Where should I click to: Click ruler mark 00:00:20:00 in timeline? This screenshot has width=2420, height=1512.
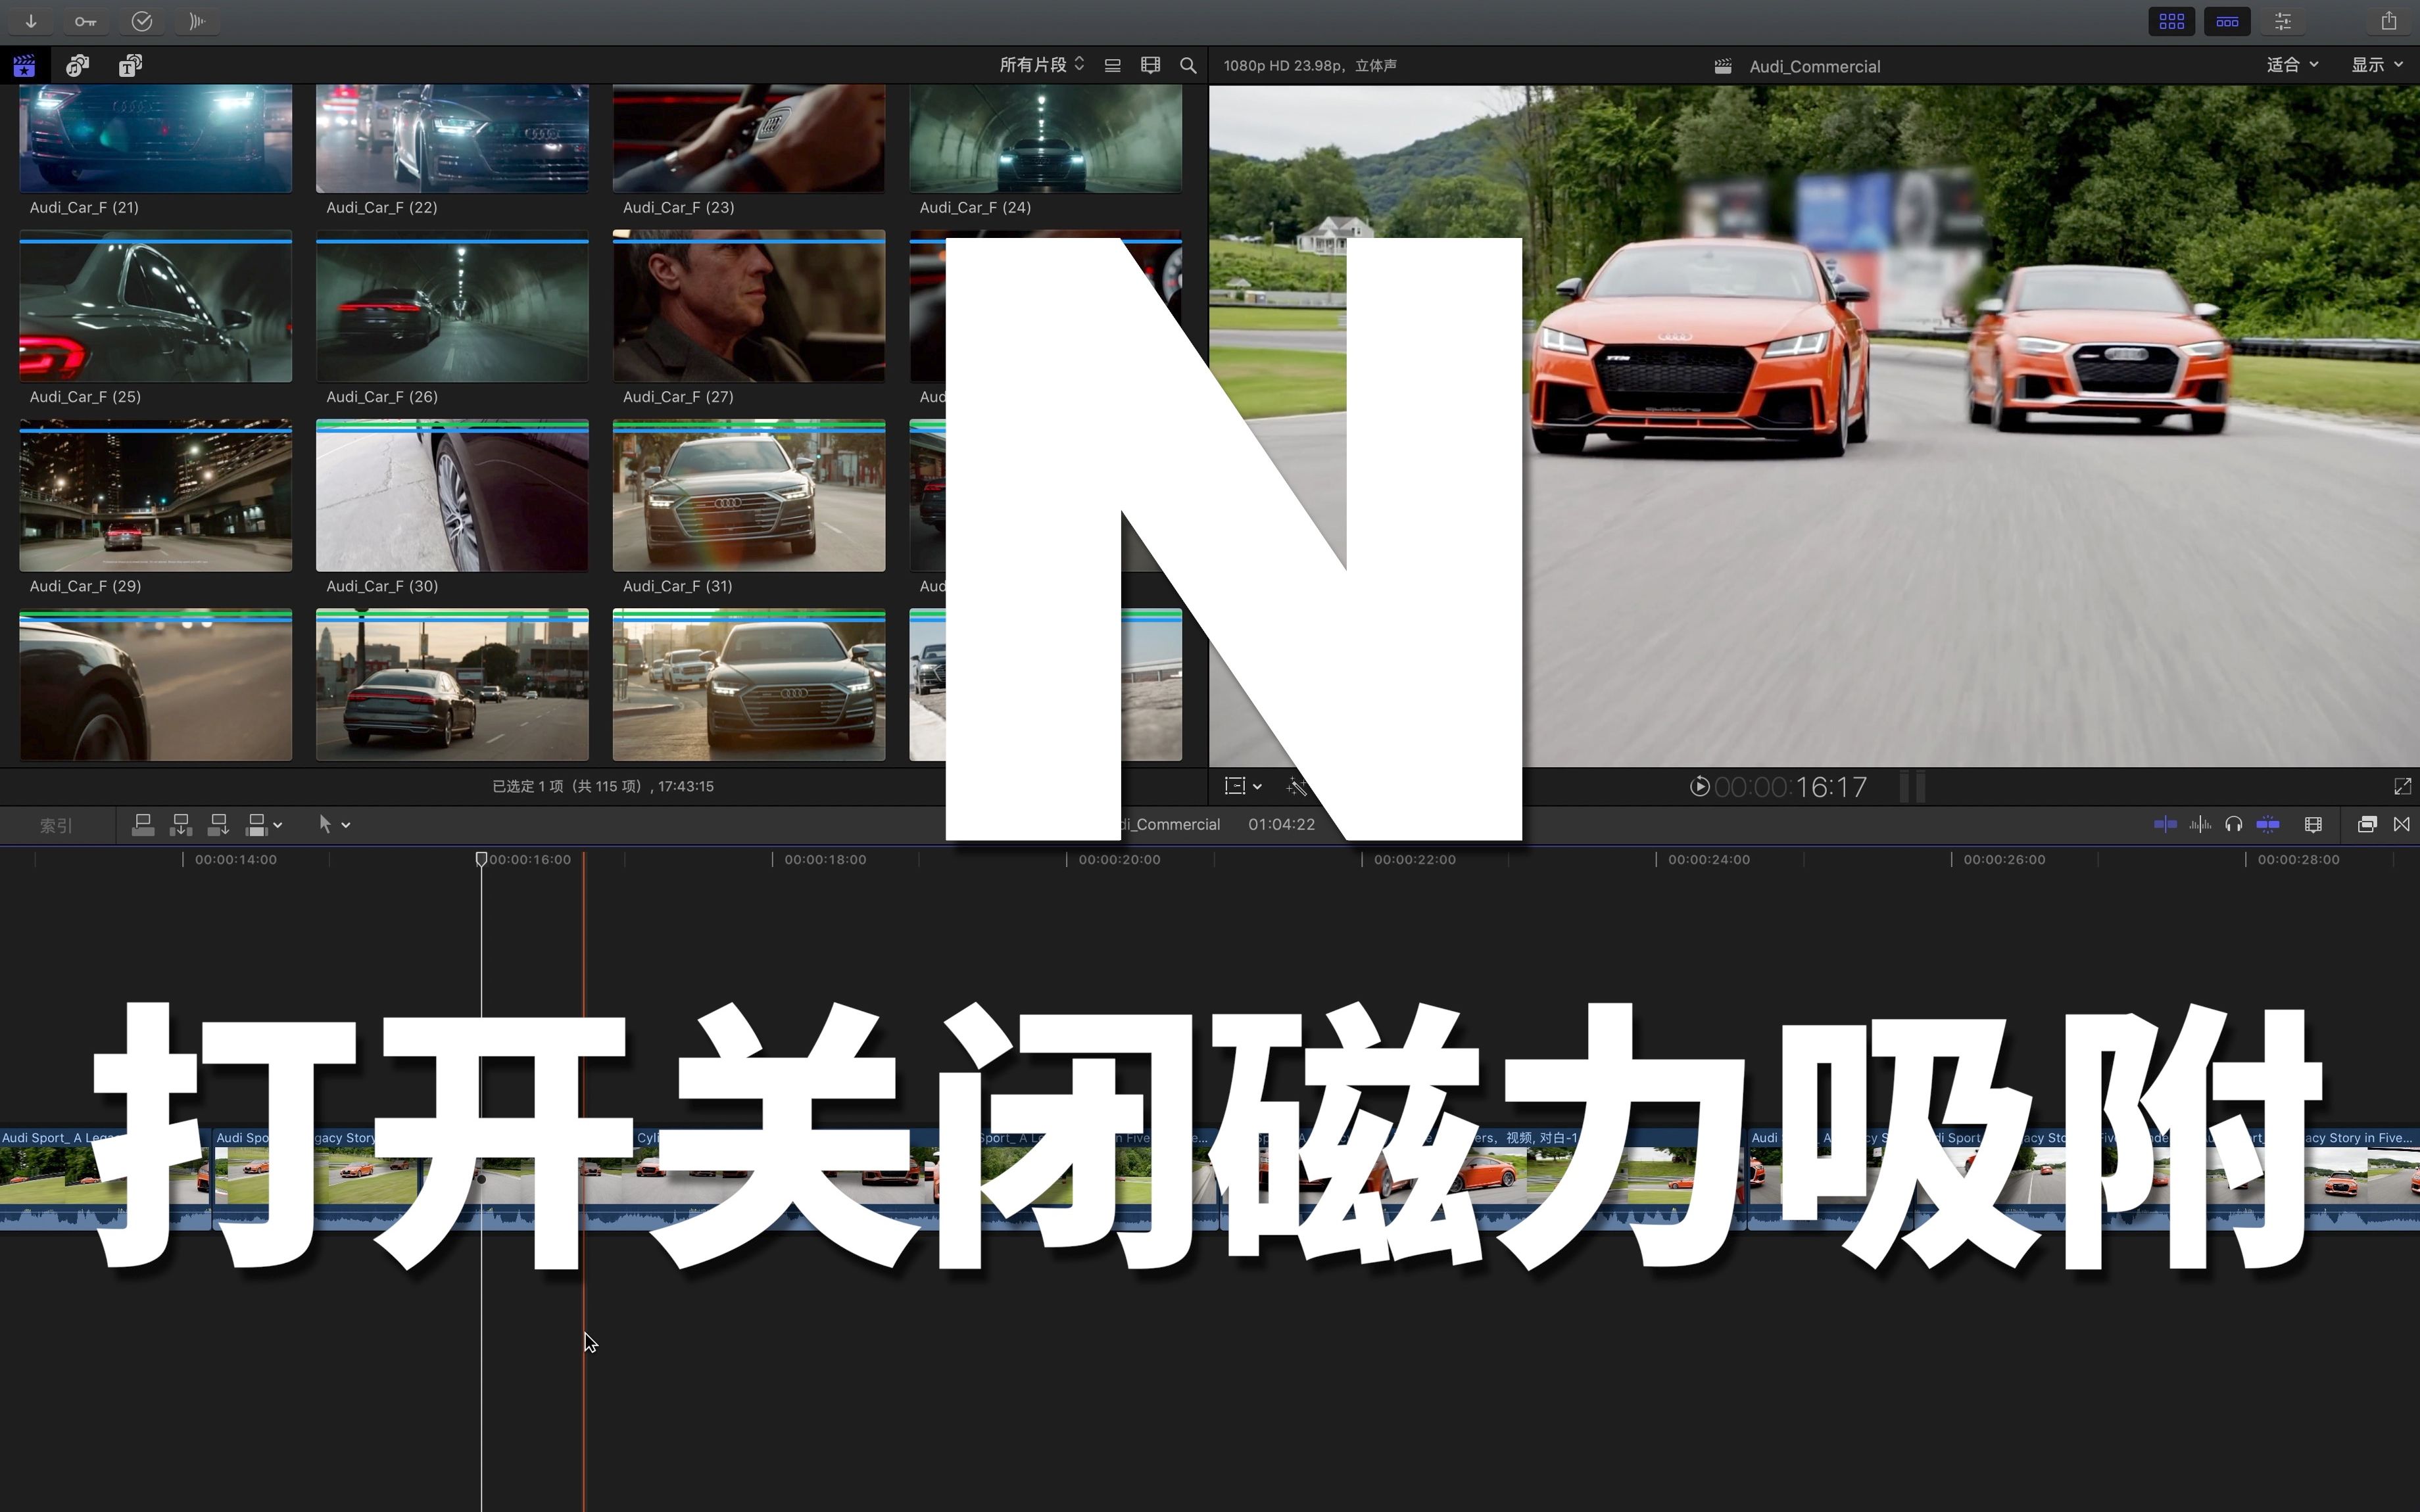point(1119,860)
